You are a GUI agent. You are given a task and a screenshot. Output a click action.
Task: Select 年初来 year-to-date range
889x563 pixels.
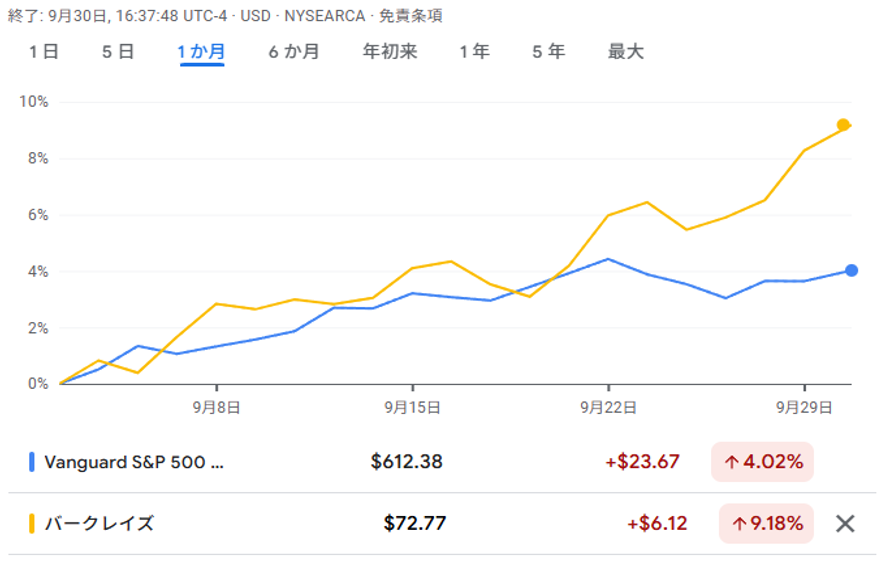pos(389,52)
